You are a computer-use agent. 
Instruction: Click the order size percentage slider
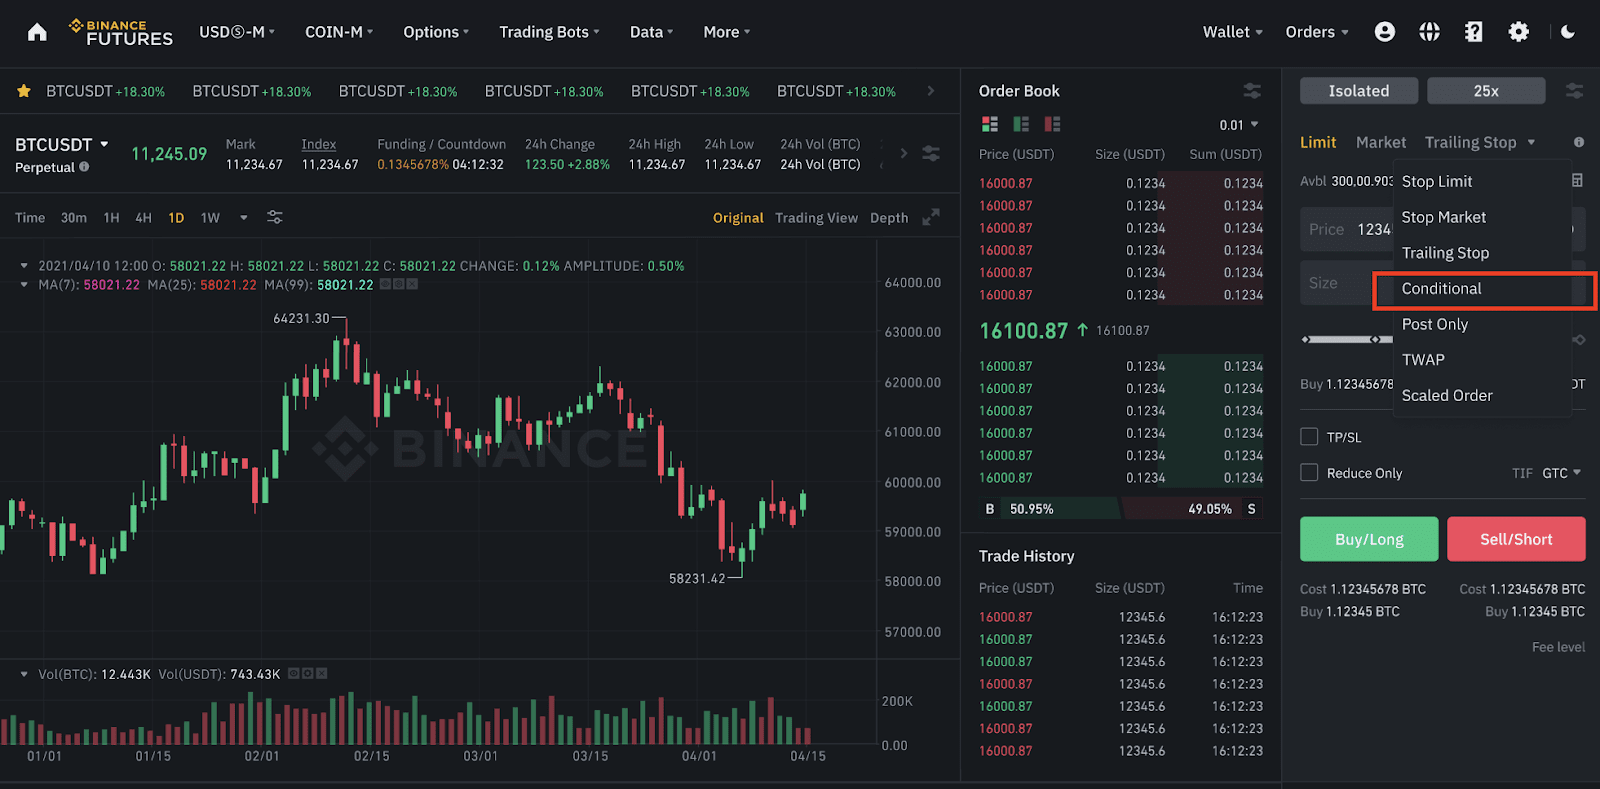pyautogui.click(x=1442, y=340)
